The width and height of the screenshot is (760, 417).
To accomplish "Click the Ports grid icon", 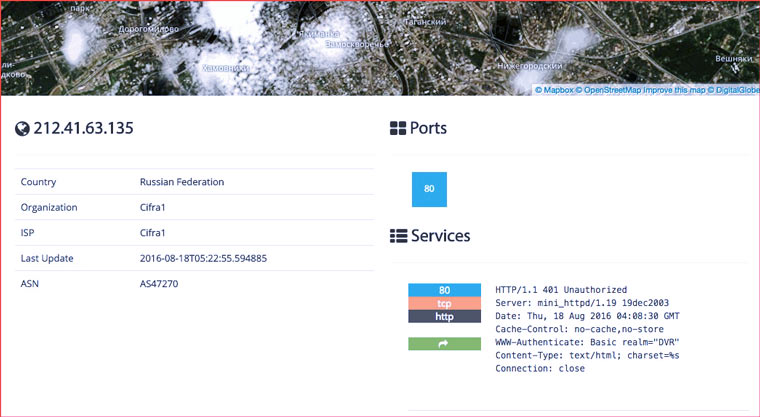I will click(x=398, y=128).
